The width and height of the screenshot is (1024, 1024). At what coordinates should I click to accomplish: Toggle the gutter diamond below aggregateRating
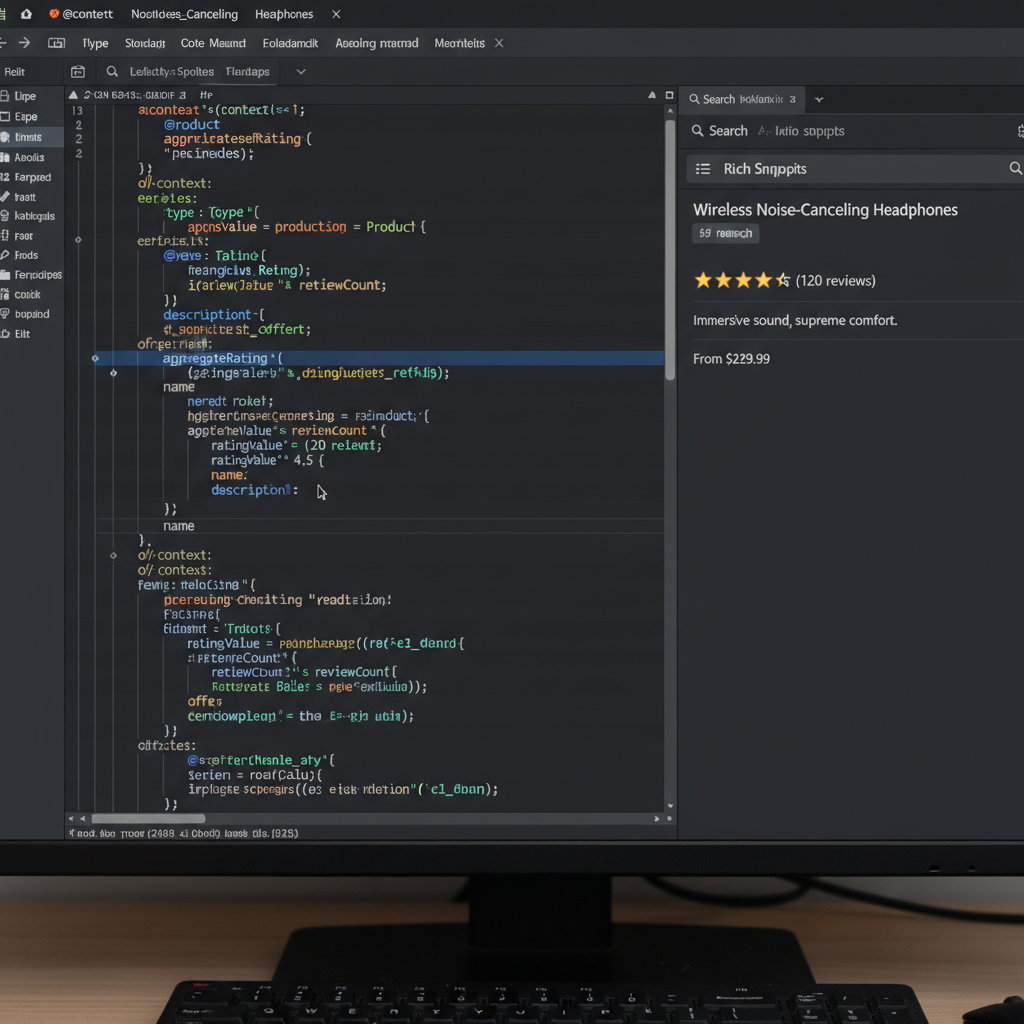(x=113, y=372)
